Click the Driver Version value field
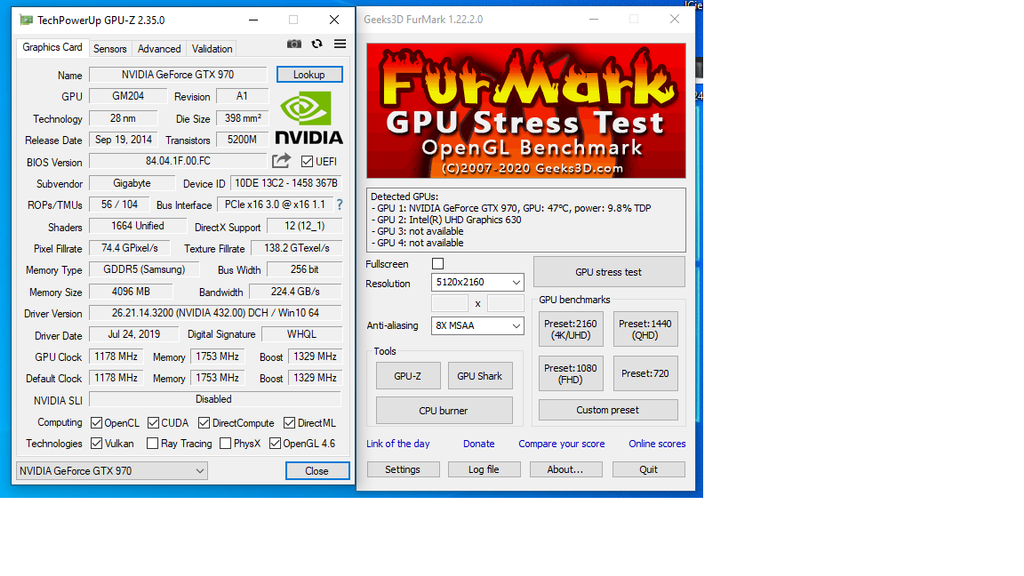 tap(216, 313)
